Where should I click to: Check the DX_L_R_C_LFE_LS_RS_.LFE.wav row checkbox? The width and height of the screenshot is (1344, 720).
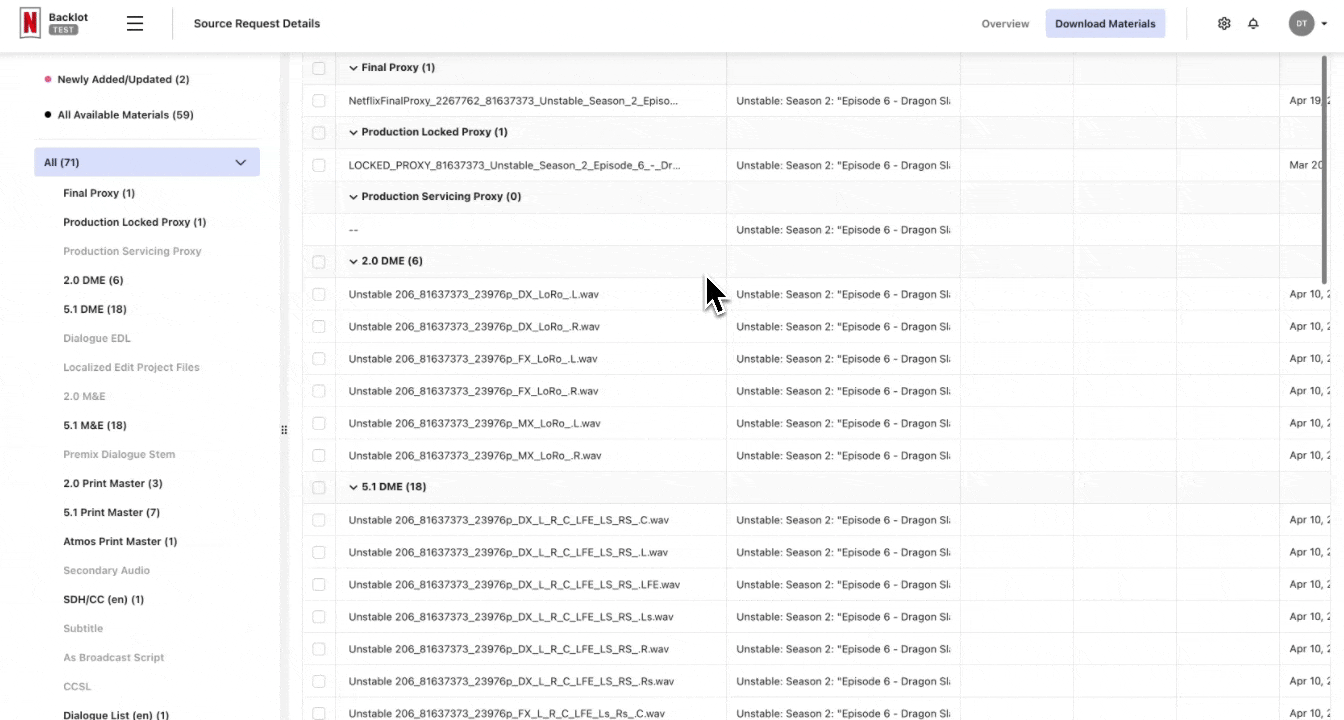tap(319, 584)
